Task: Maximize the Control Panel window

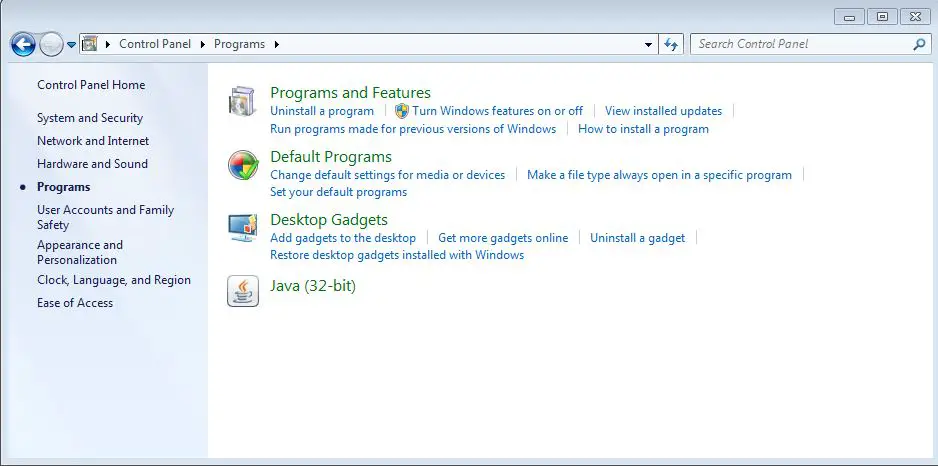Action: (x=882, y=17)
